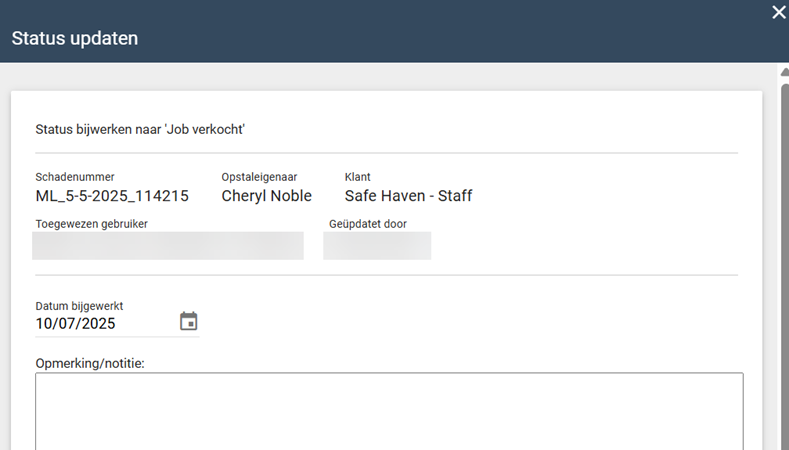Click the Opstaleigenaar label

pyautogui.click(x=259, y=177)
